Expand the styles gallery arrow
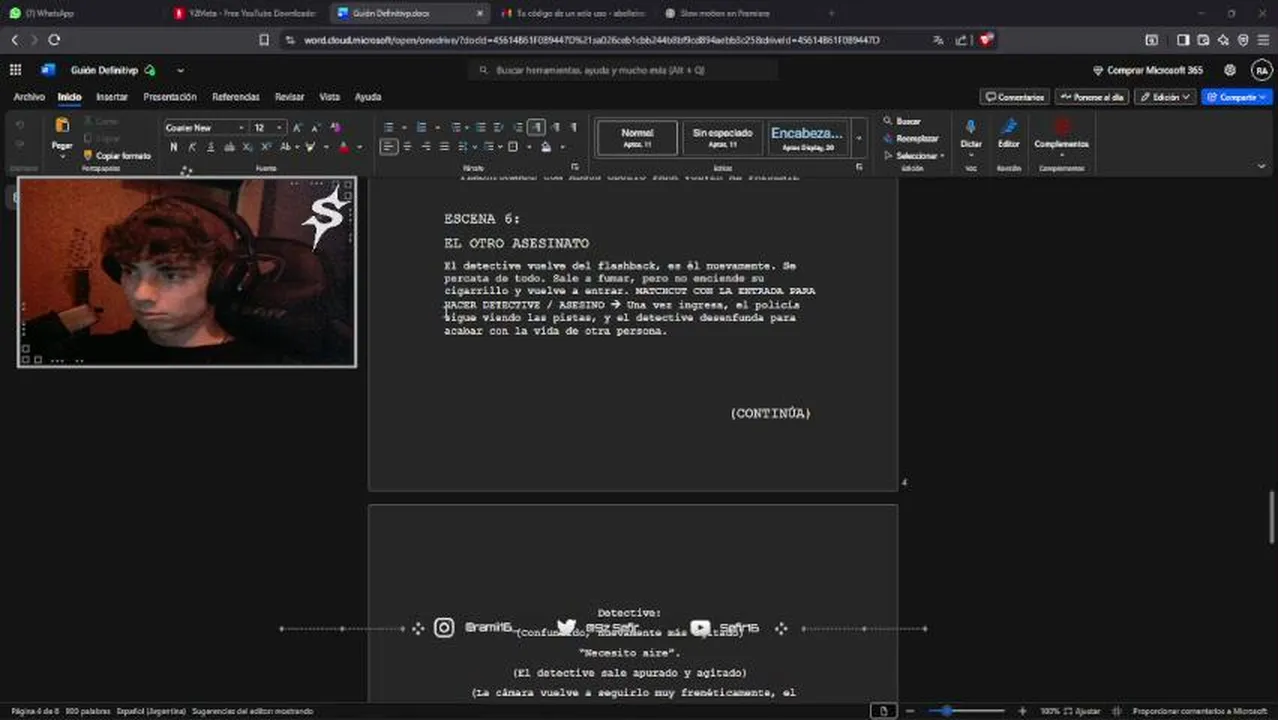The height and width of the screenshot is (720, 1278). [858, 139]
